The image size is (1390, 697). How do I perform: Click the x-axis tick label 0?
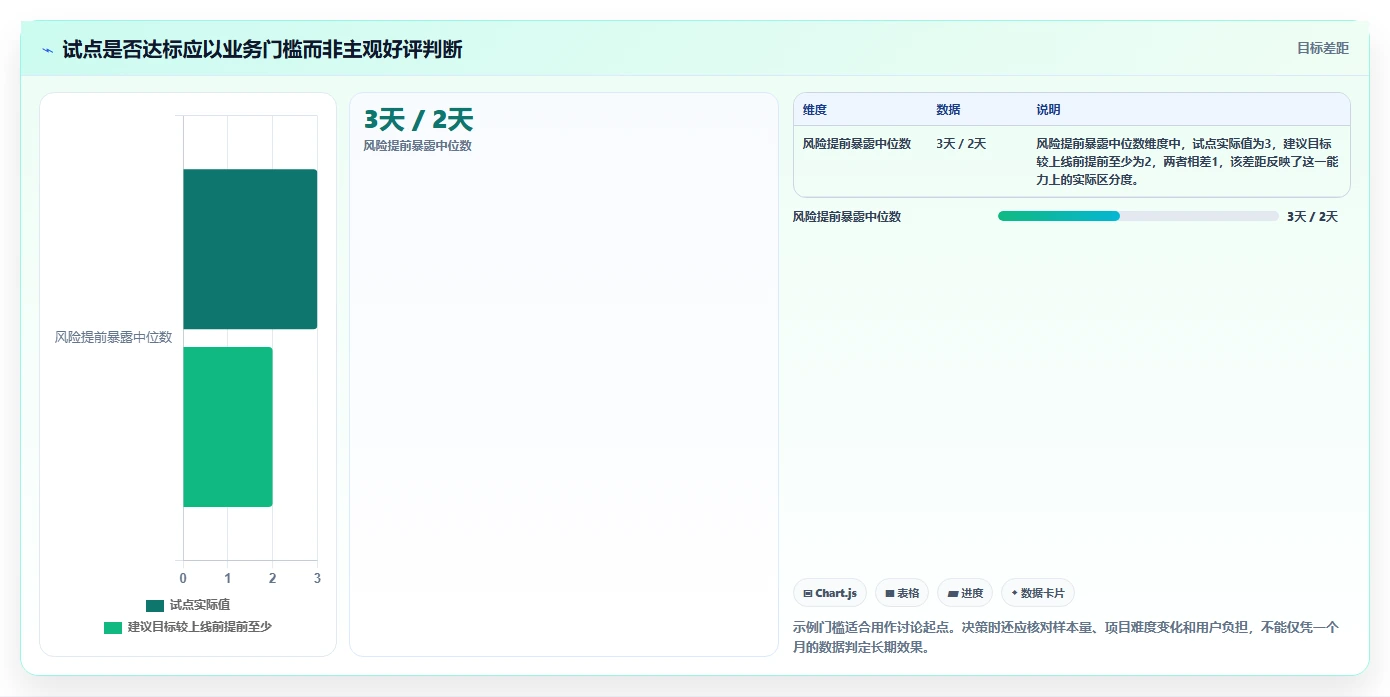point(183,579)
